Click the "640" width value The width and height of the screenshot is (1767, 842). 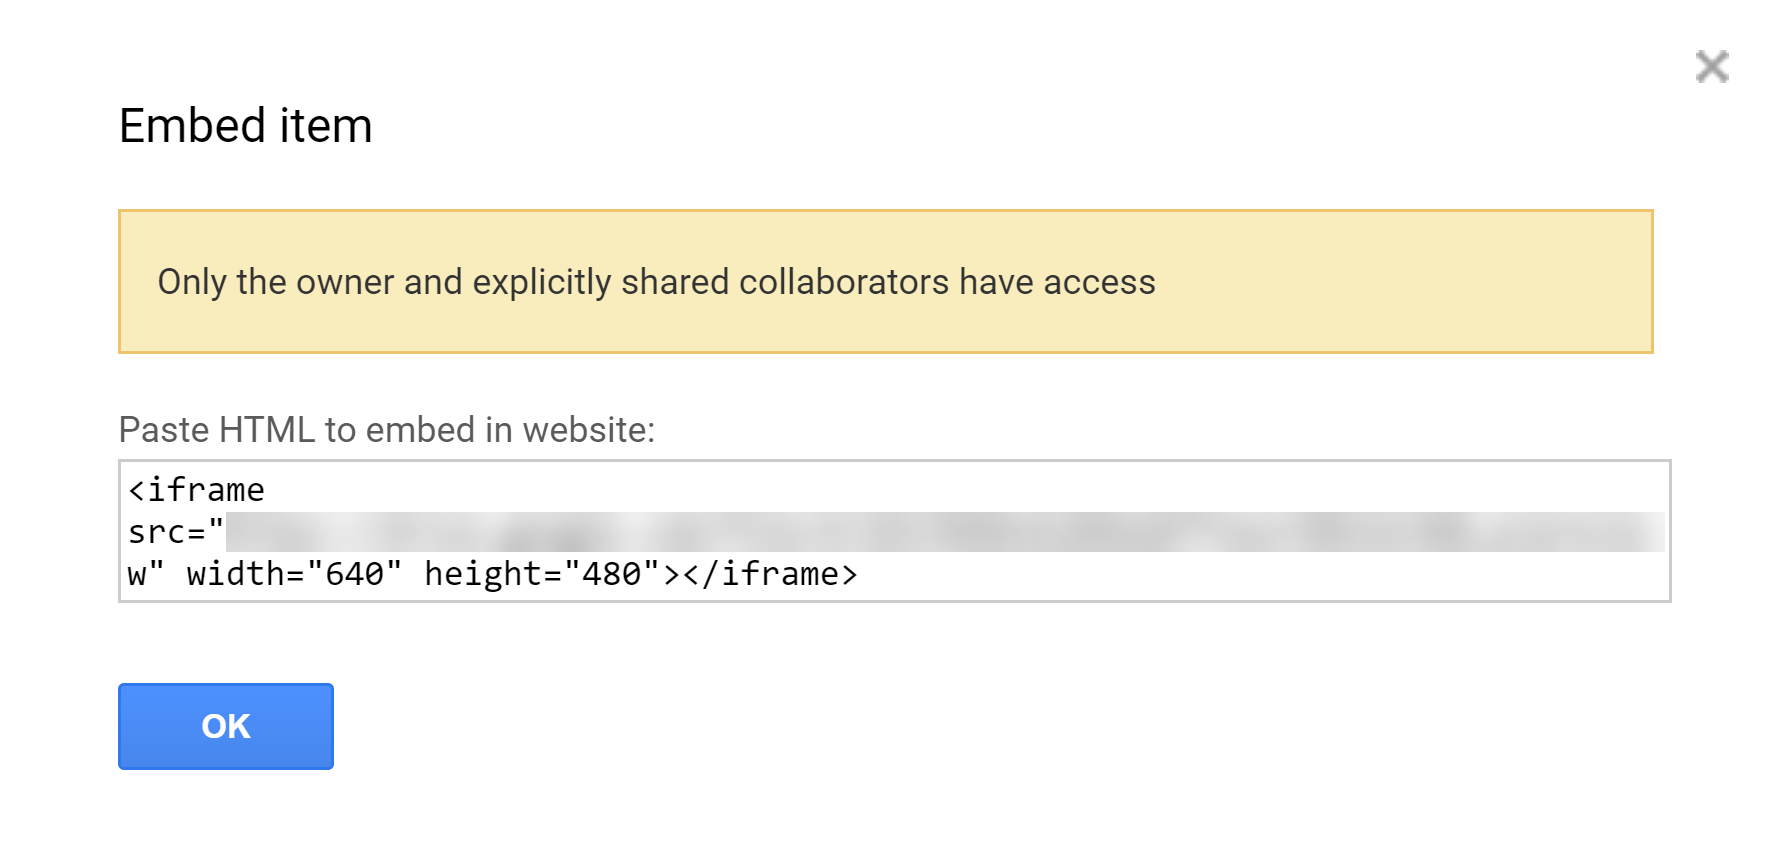[355, 574]
